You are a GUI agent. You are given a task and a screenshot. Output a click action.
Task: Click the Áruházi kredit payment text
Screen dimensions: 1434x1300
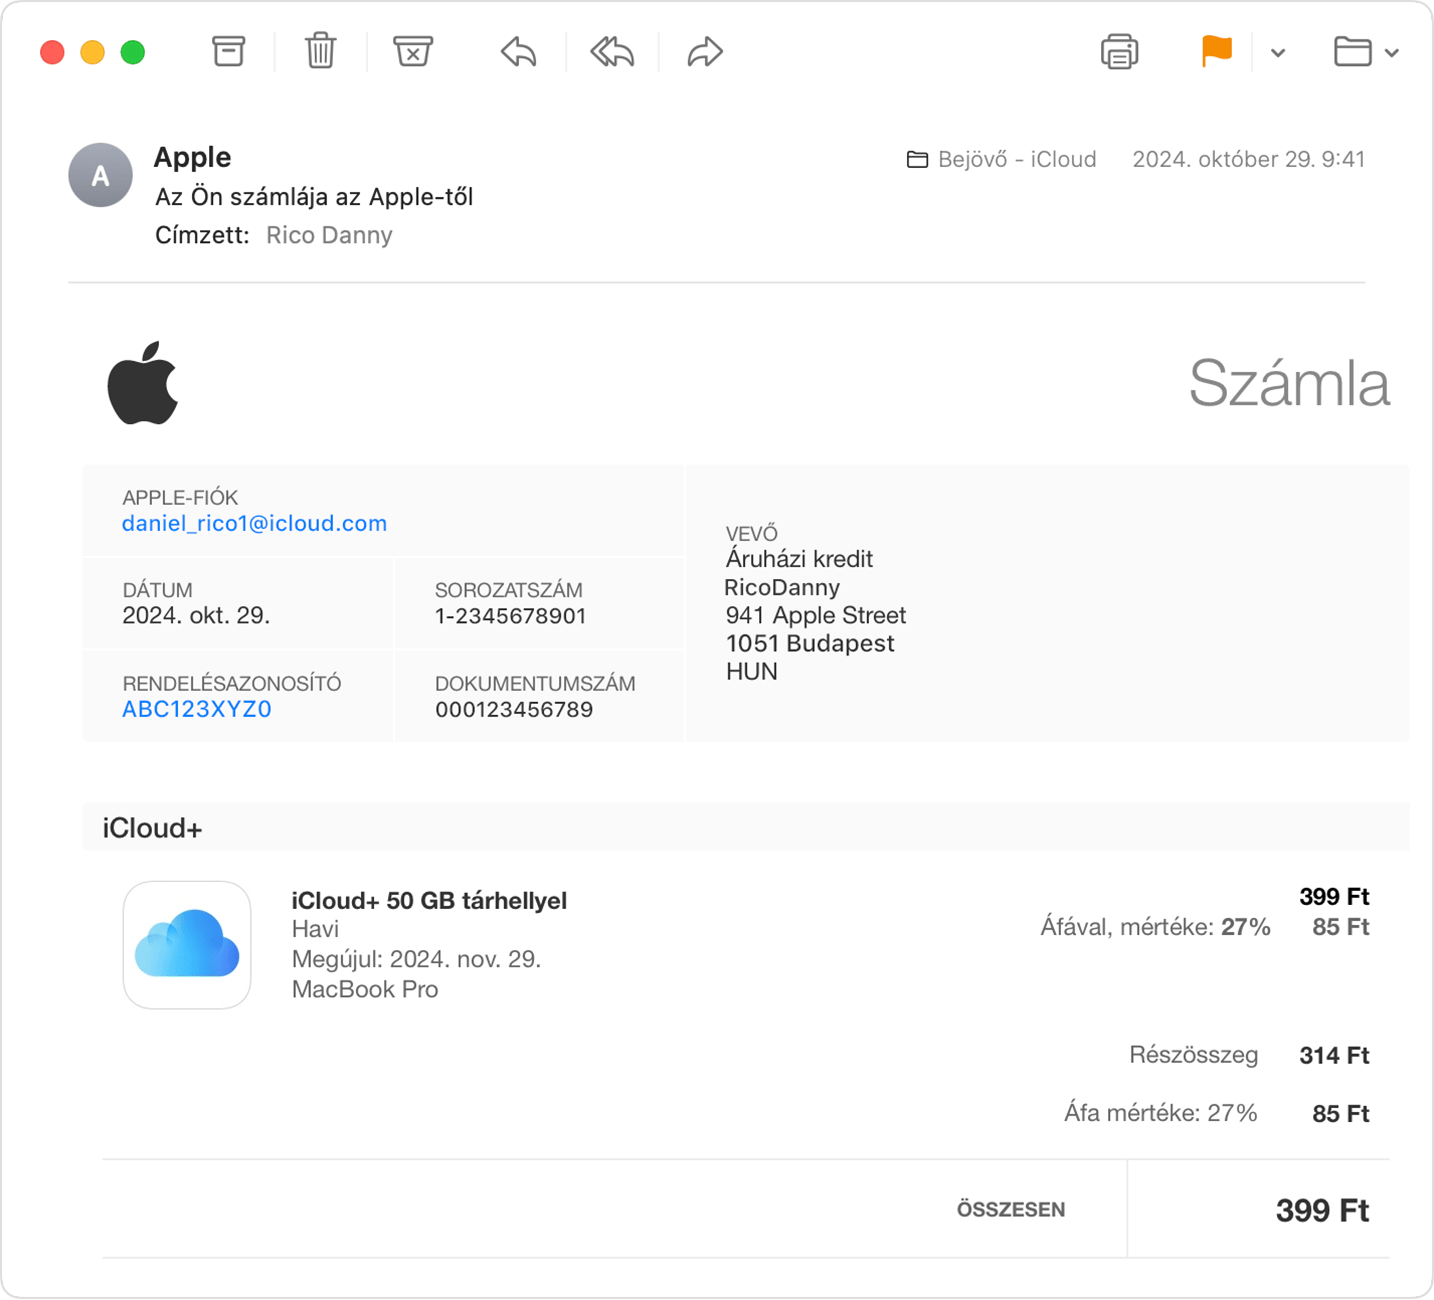799,560
